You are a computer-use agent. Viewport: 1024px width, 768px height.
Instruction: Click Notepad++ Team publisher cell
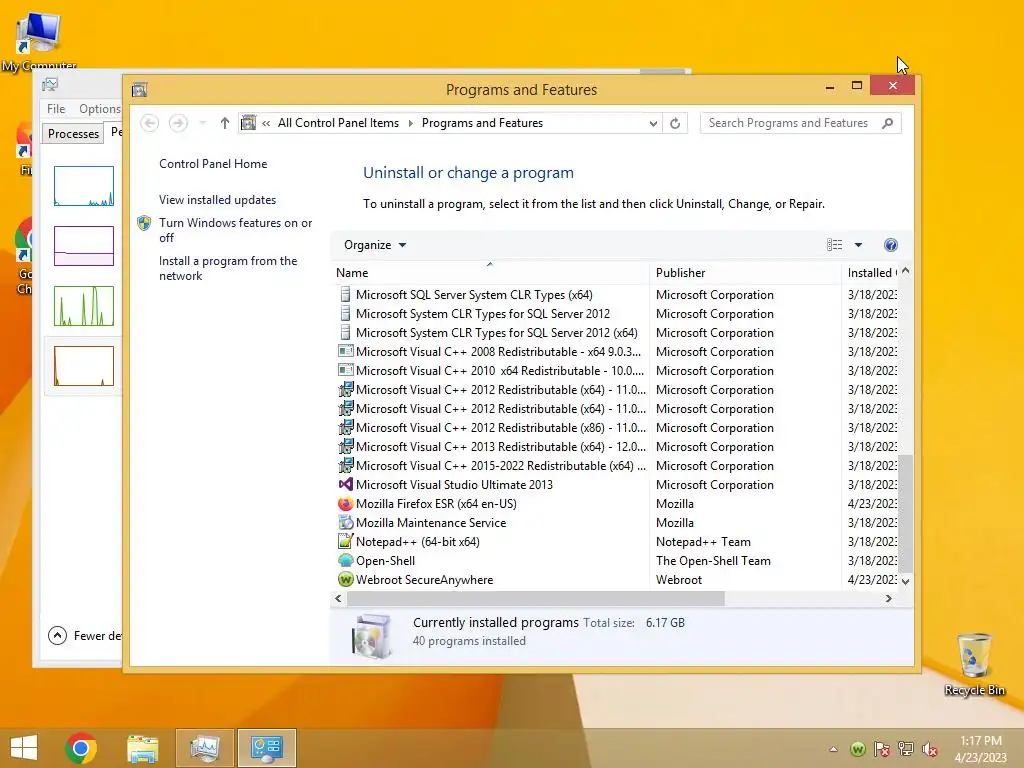pos(703,541)
